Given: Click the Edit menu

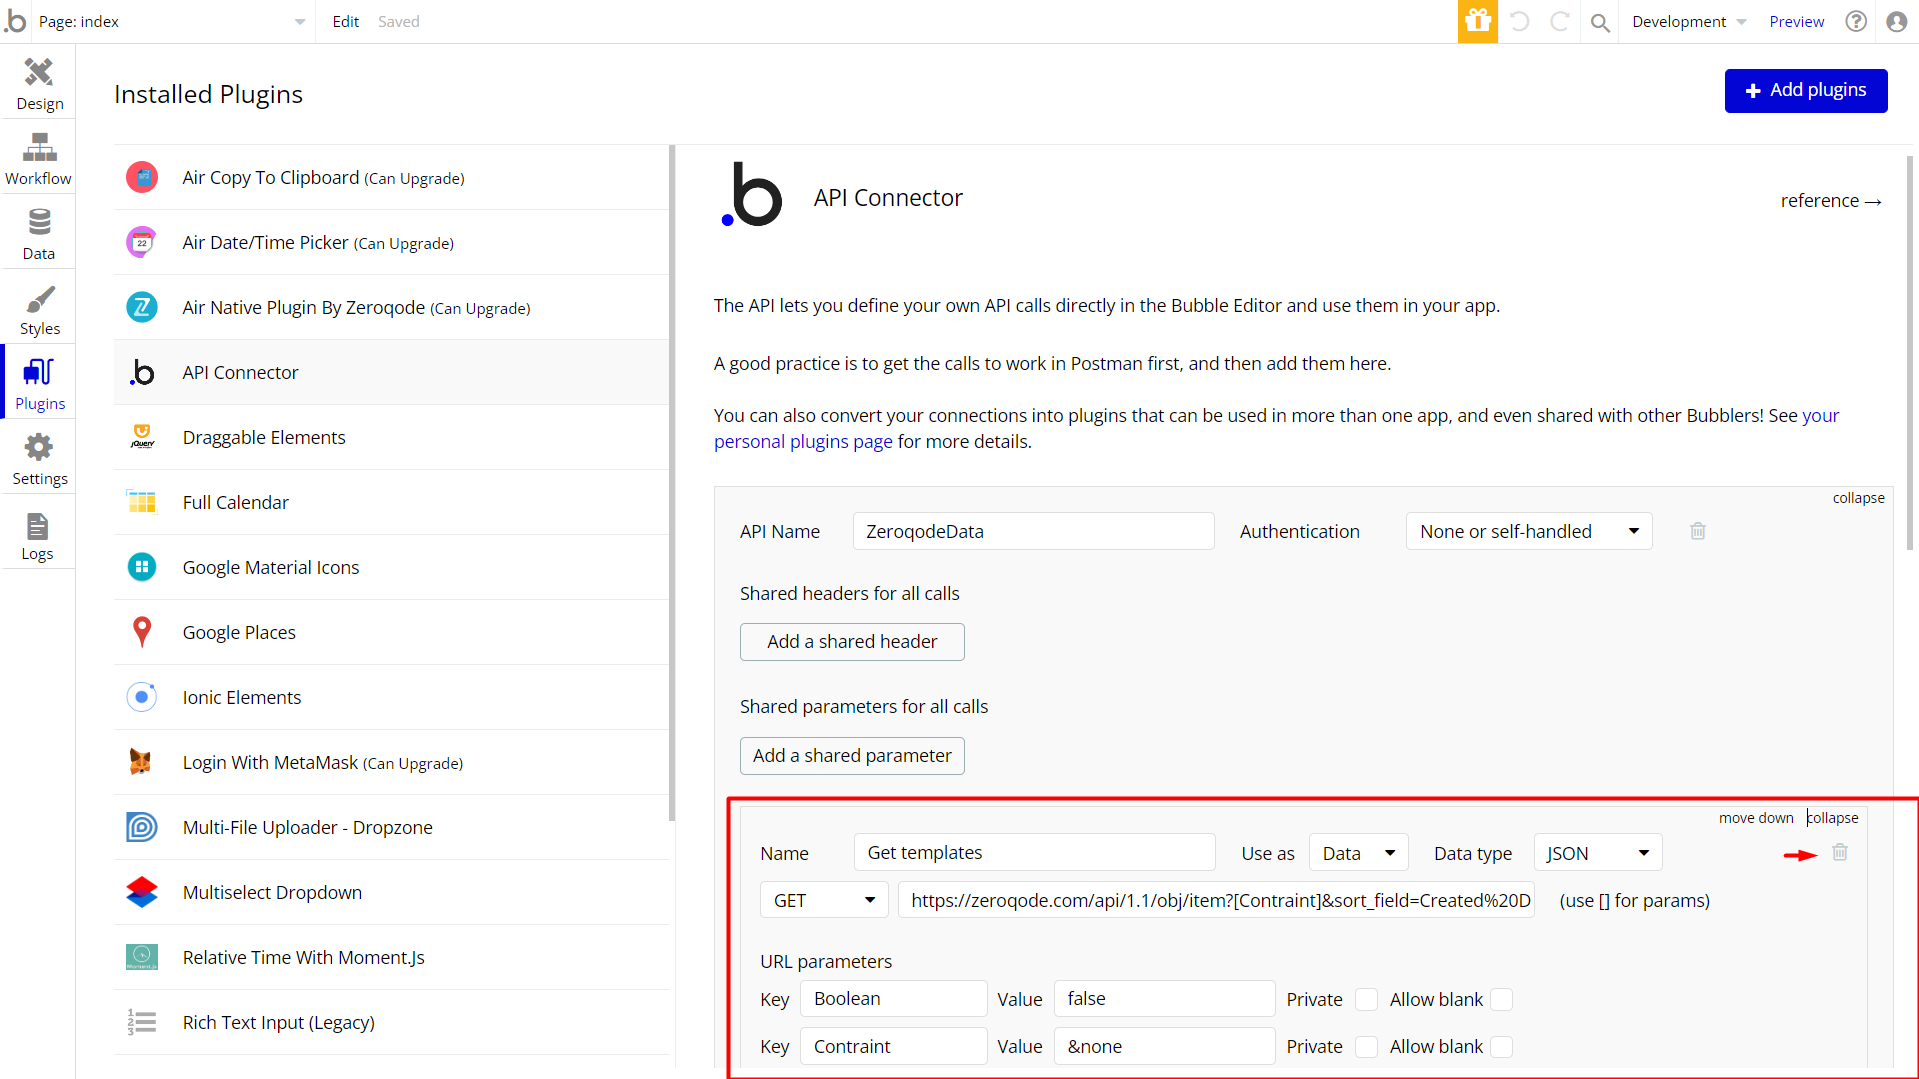Looking at the screenshot, I should click(345, 22).
